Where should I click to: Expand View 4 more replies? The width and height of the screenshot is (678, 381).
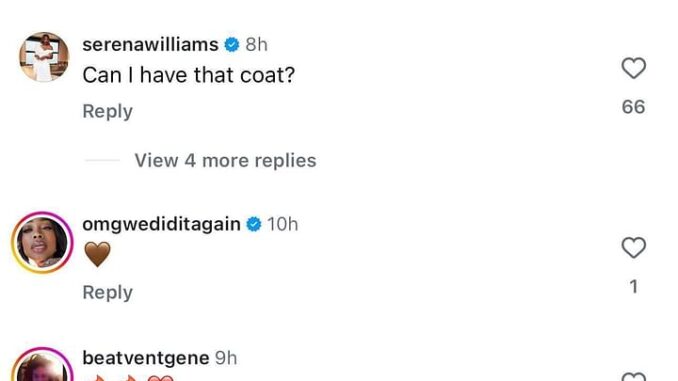coord(225,160)
